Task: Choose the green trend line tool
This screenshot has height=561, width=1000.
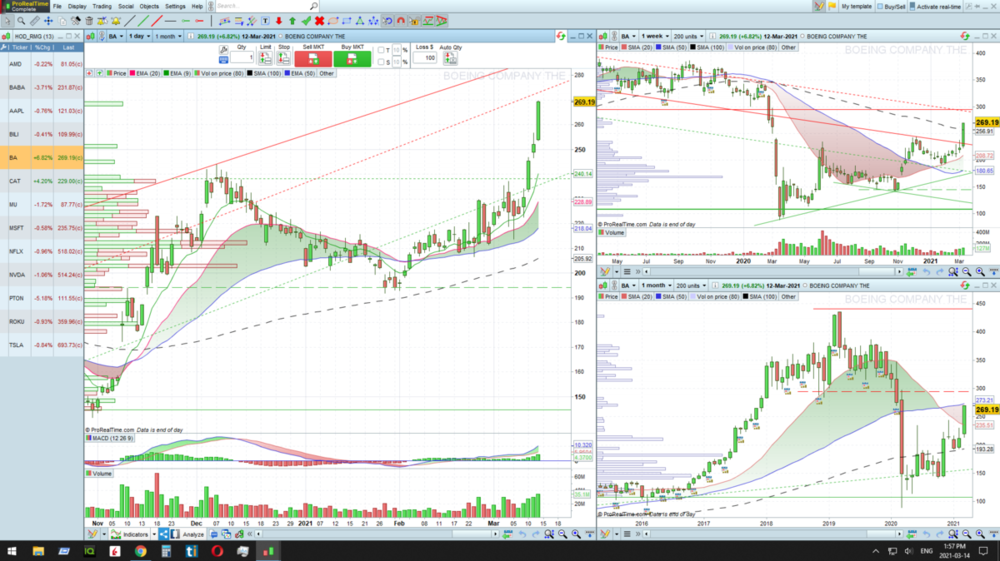Action: click(143, 21)
